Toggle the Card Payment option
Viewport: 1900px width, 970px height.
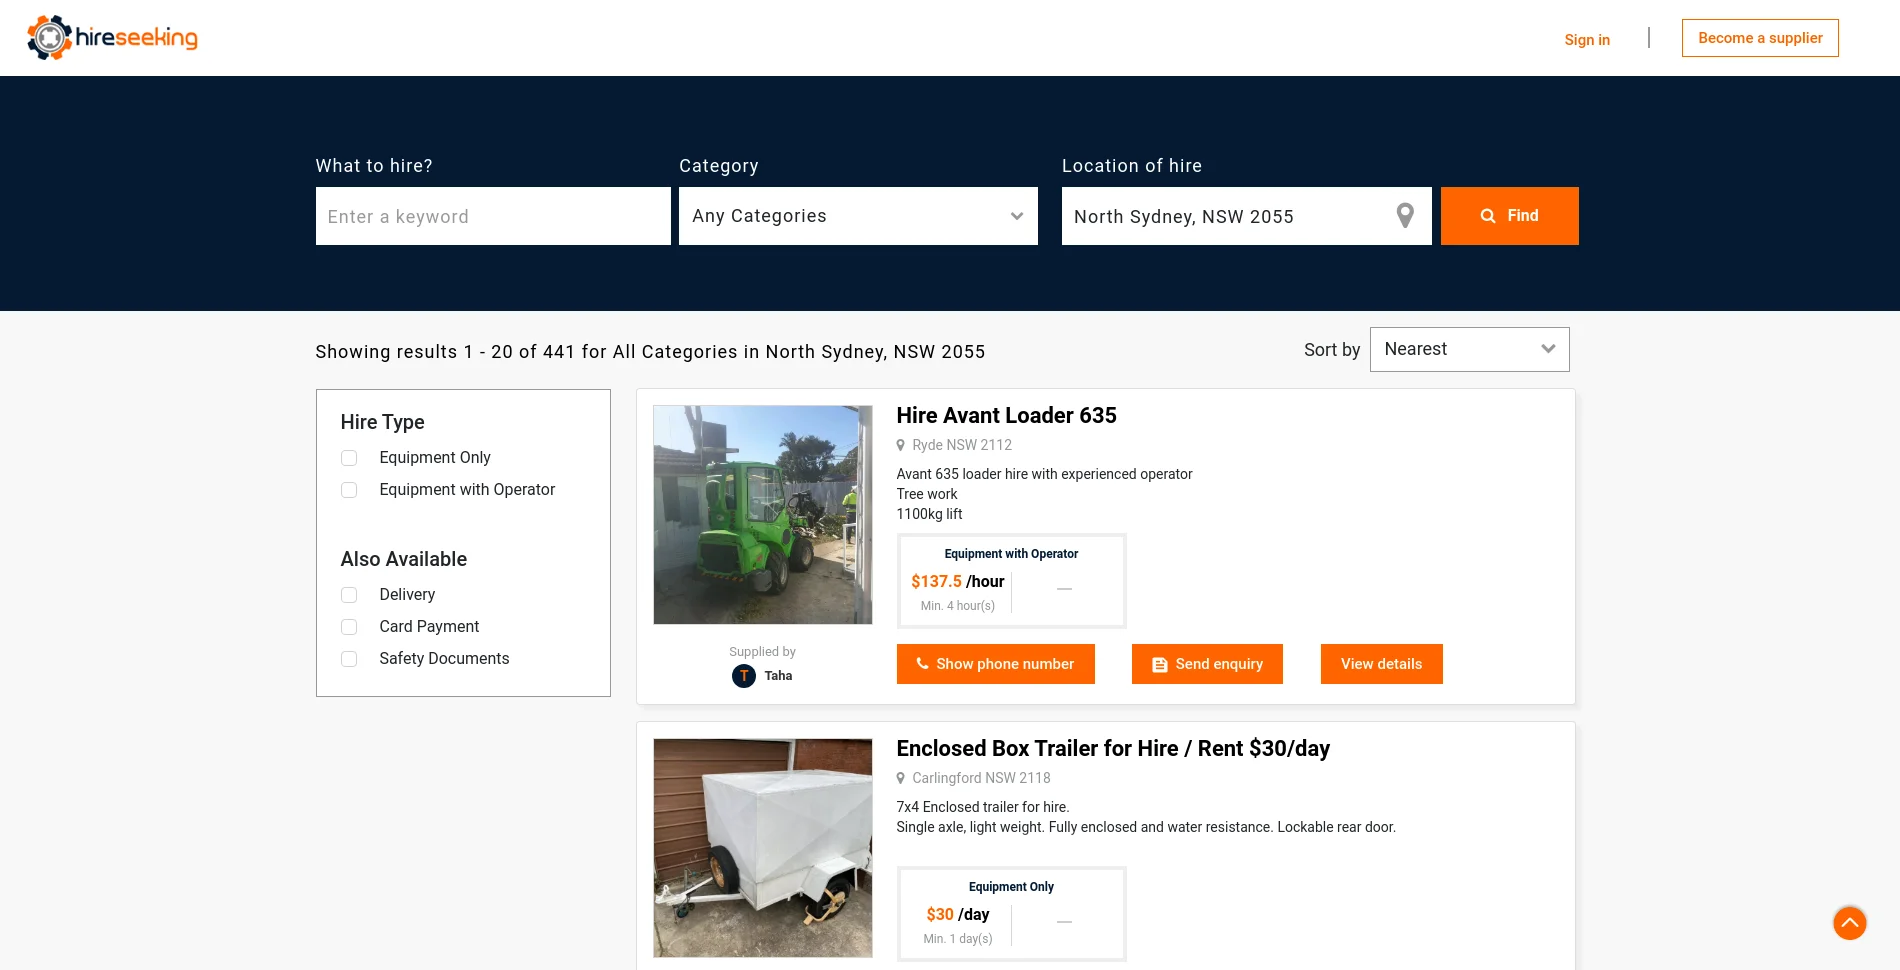coord(349,627)
